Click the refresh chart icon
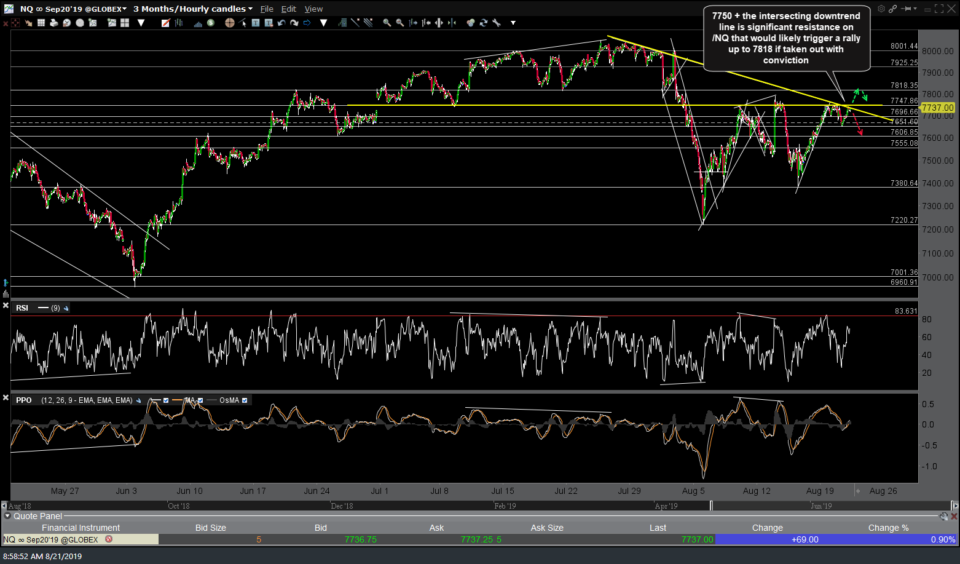The height and width of the screenshot is (564, 960). [484, 23]
